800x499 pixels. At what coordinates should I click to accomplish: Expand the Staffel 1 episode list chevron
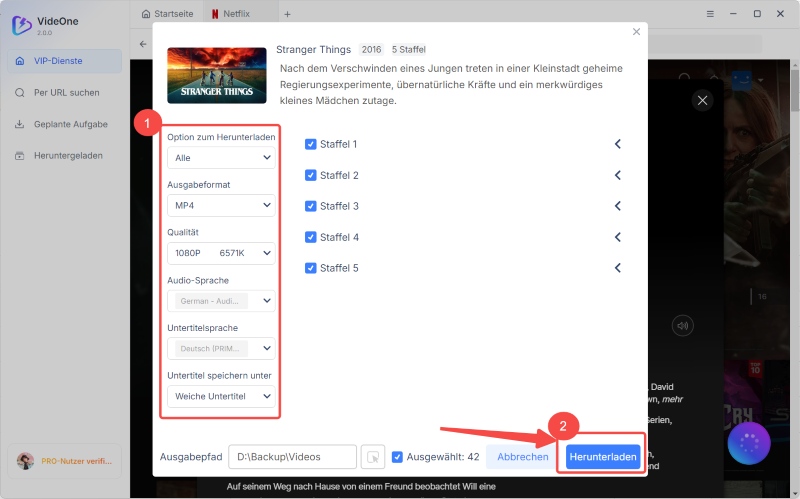tap(617, 144)
